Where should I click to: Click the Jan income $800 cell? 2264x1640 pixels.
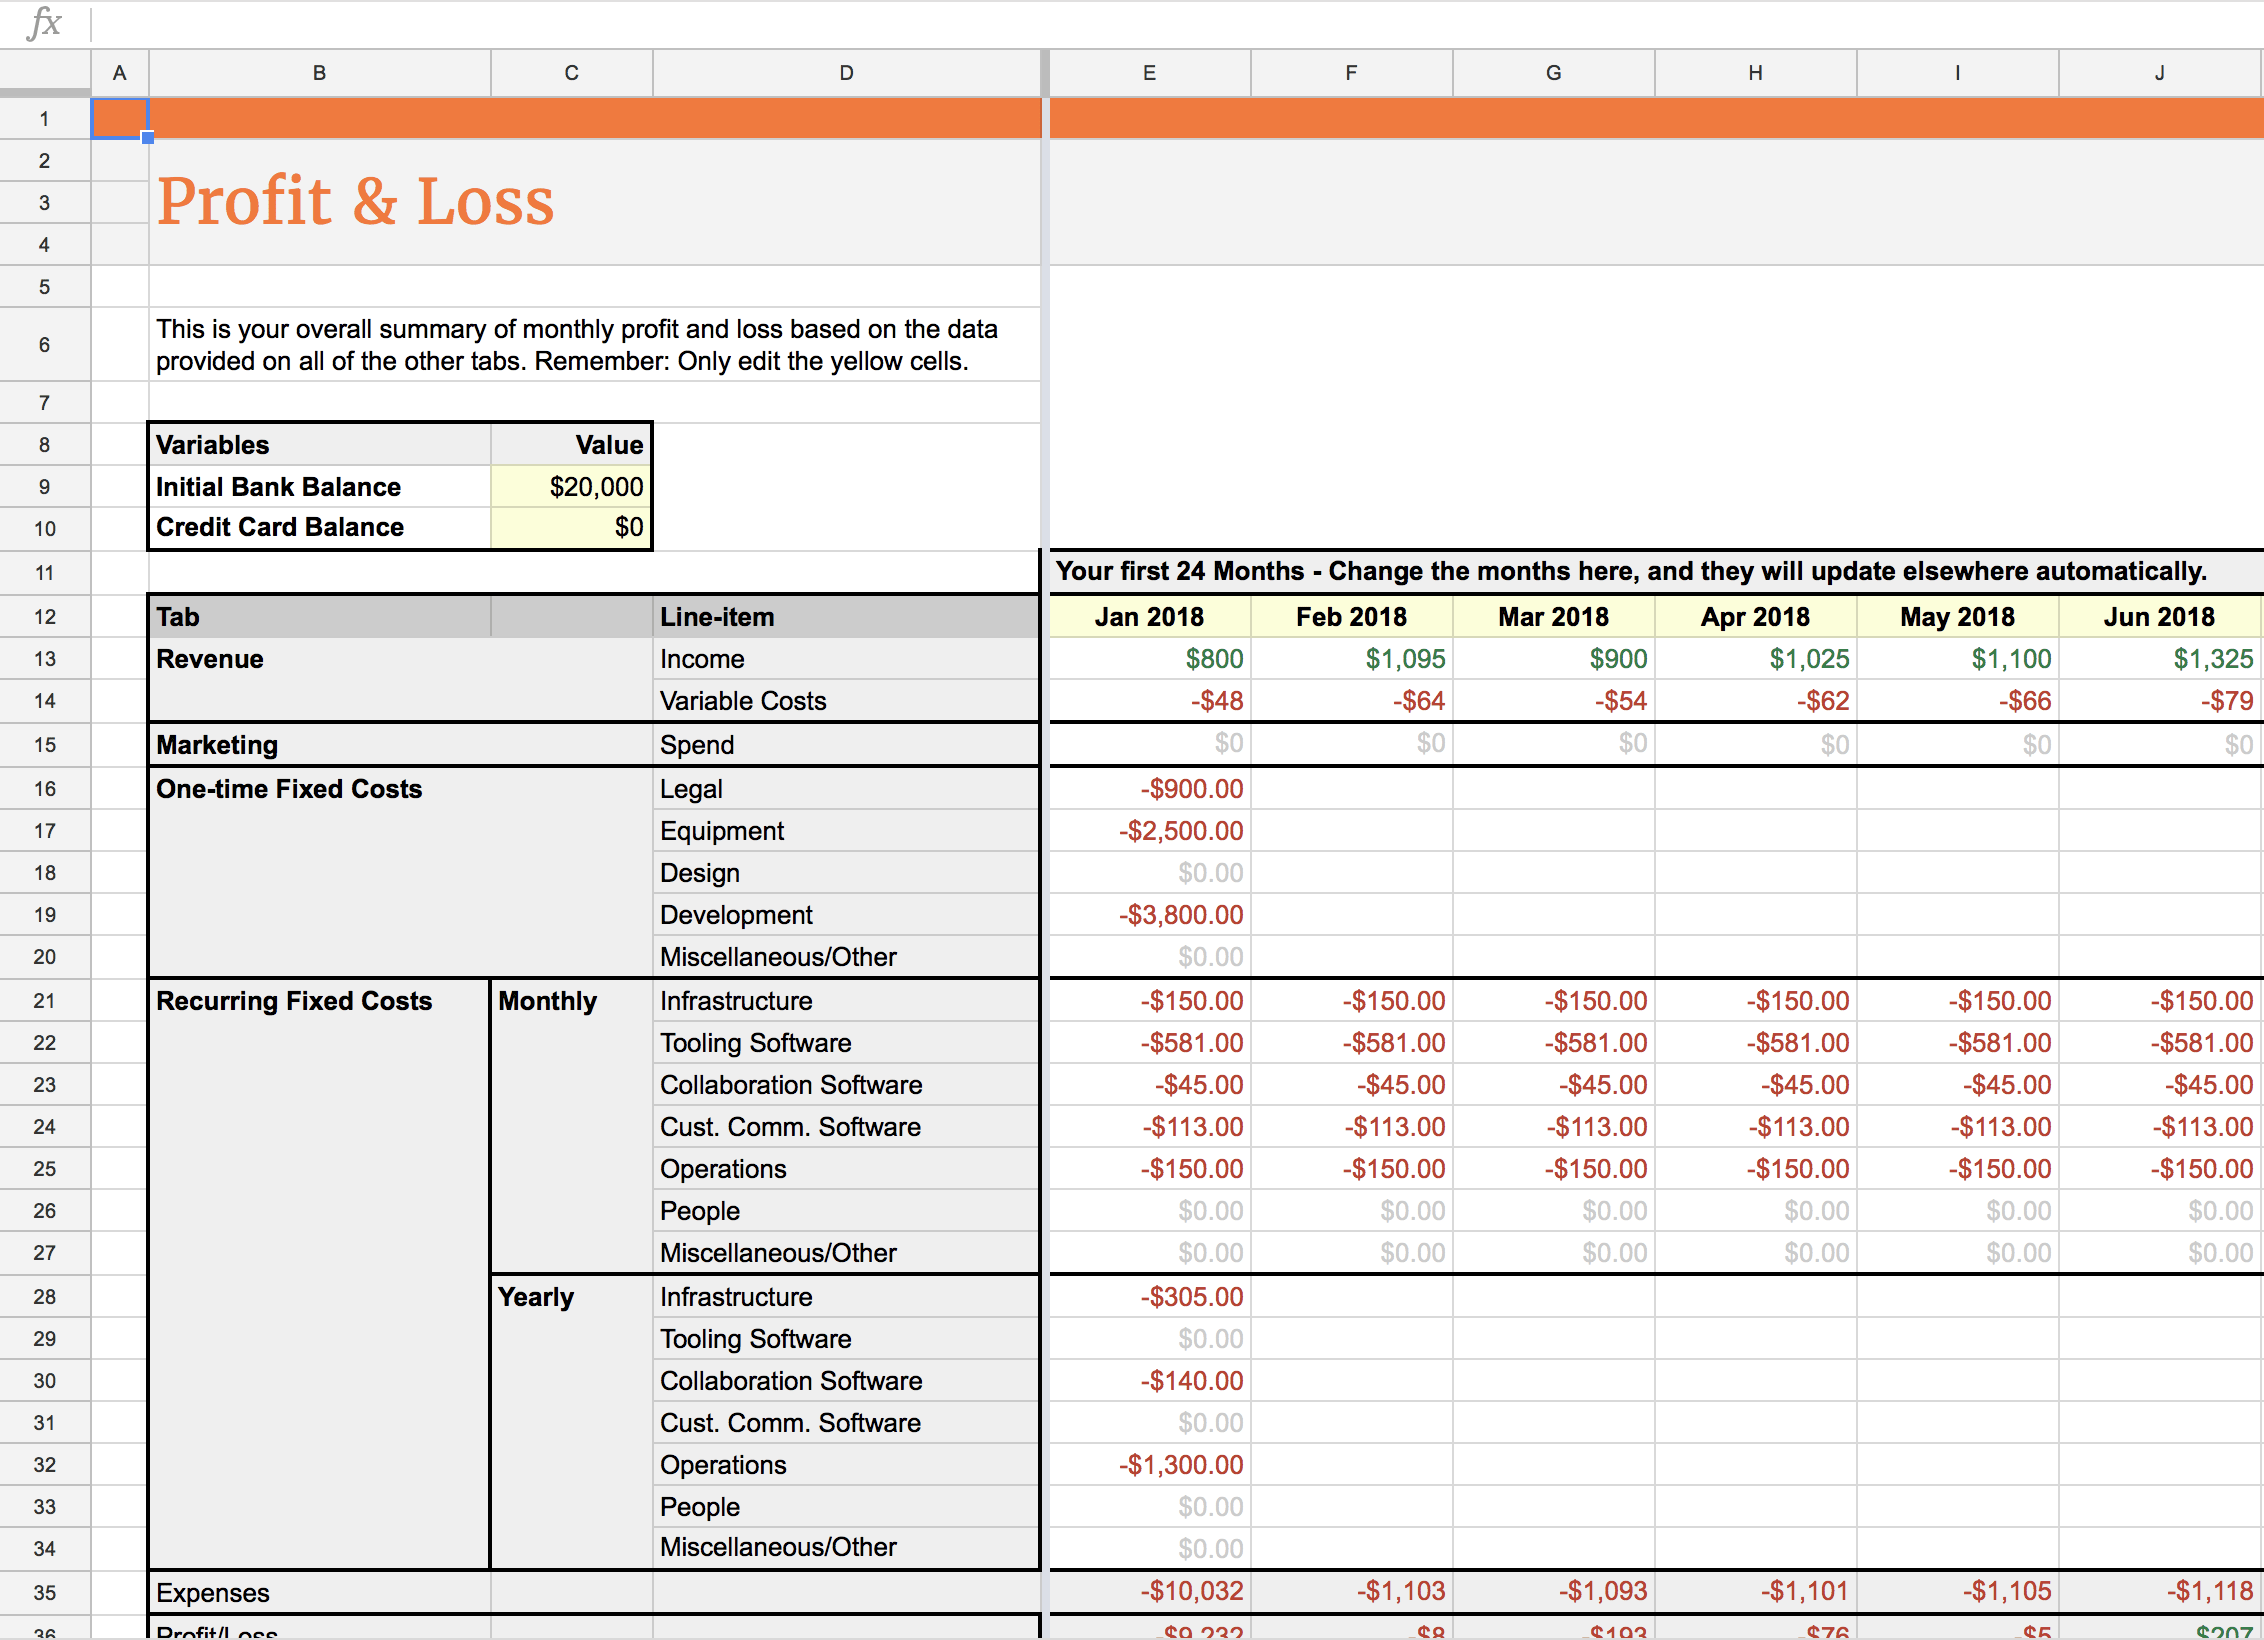coord(1150,659)
